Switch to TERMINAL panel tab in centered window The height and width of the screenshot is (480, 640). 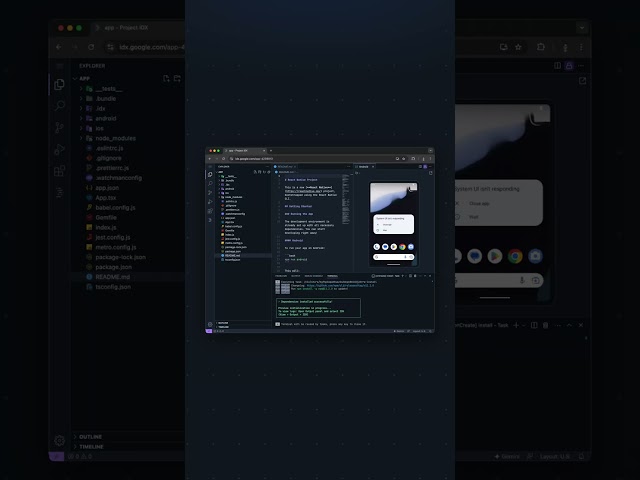coord(332,276)
